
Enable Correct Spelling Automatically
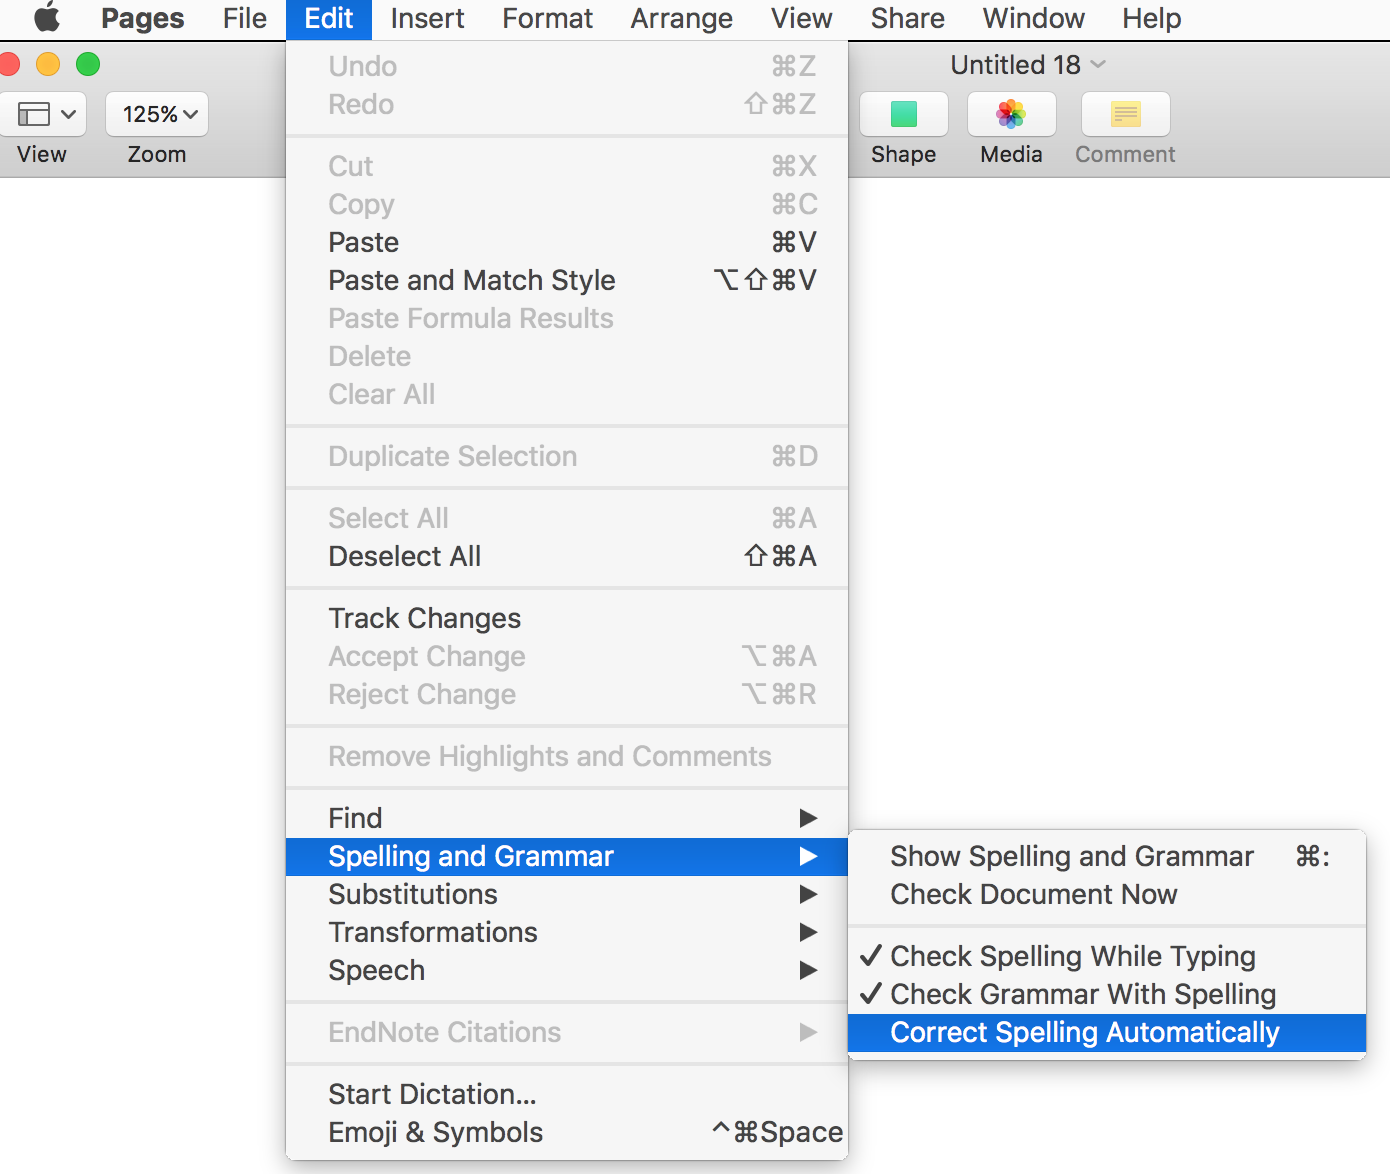(x=1107, y=1032)
